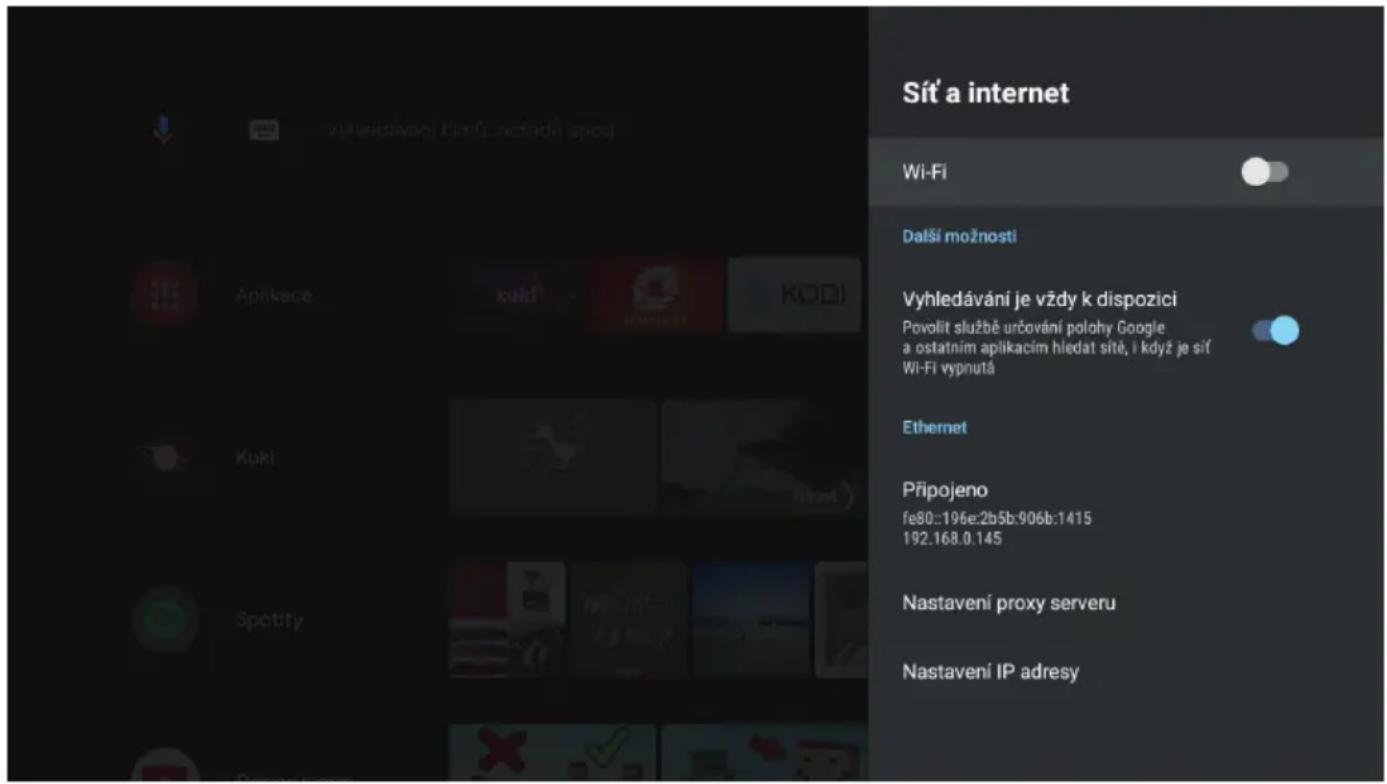Click the Spotify row label
The width and height of the screenshot is (1387, 784).
click(269, 620)
